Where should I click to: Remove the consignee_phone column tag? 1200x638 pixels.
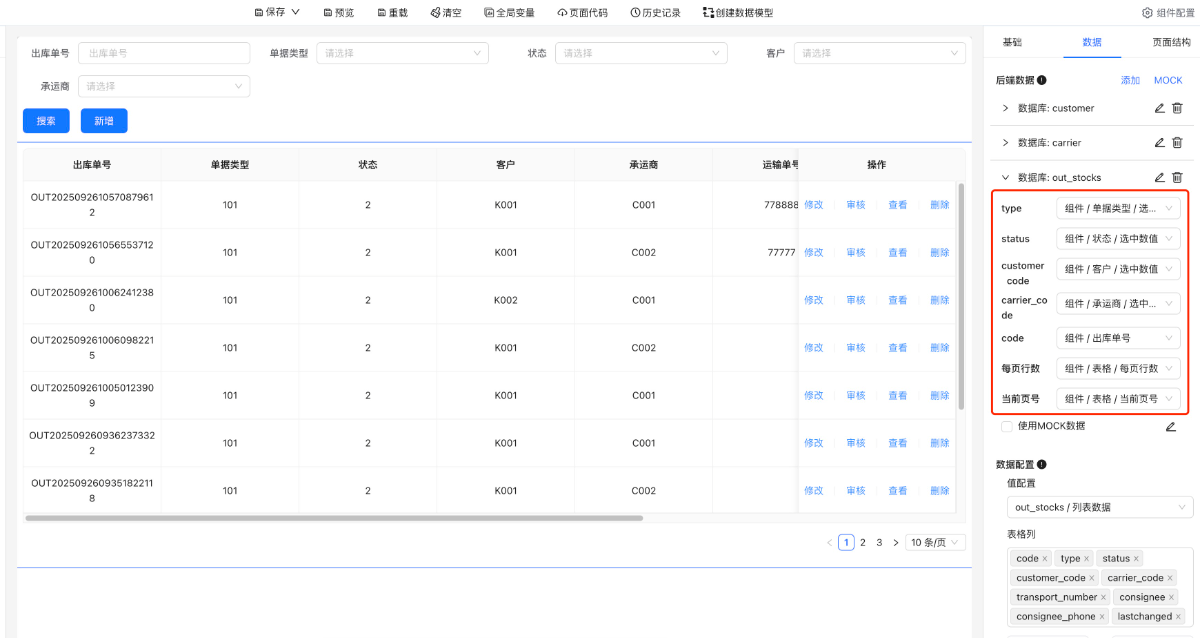pyautogui.click(x=1102, y=617)
